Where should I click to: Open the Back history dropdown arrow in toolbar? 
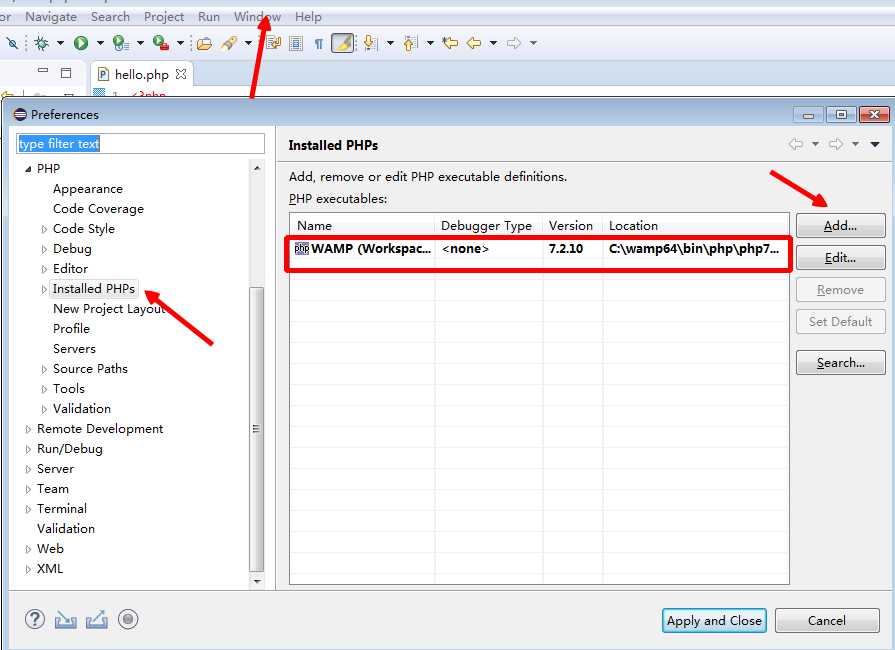click(493, 43)
